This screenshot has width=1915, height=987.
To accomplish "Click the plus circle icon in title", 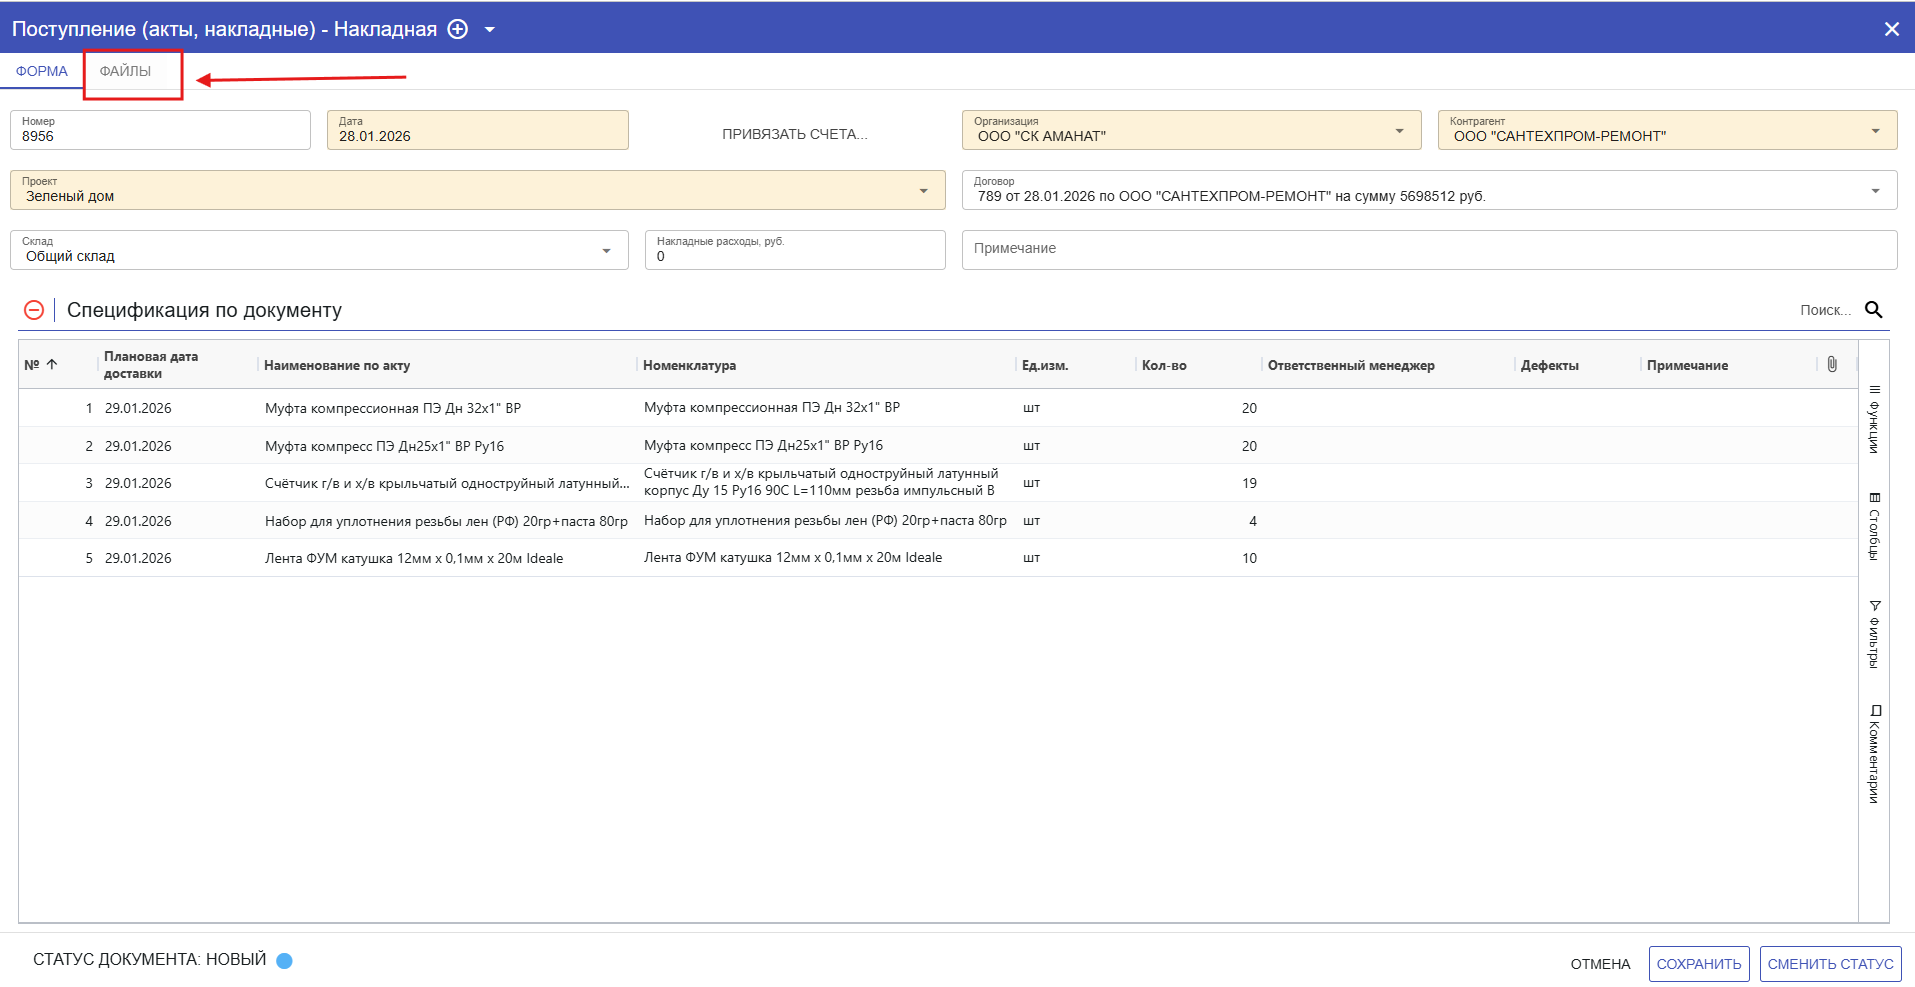I will 457,29.
